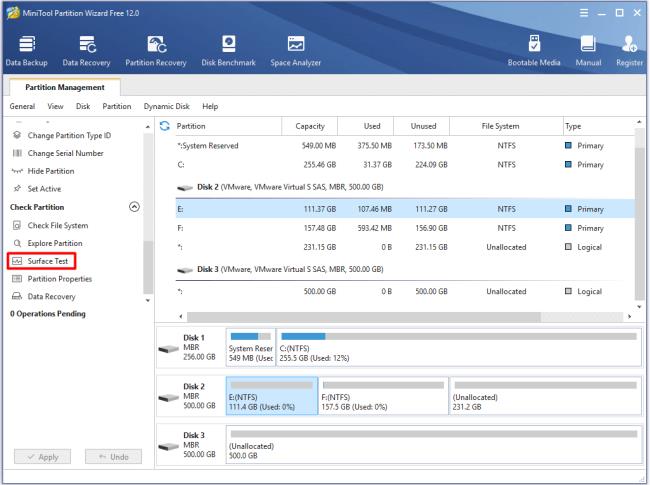Start Surface Test
650x485 pixels.
[41, 261]
